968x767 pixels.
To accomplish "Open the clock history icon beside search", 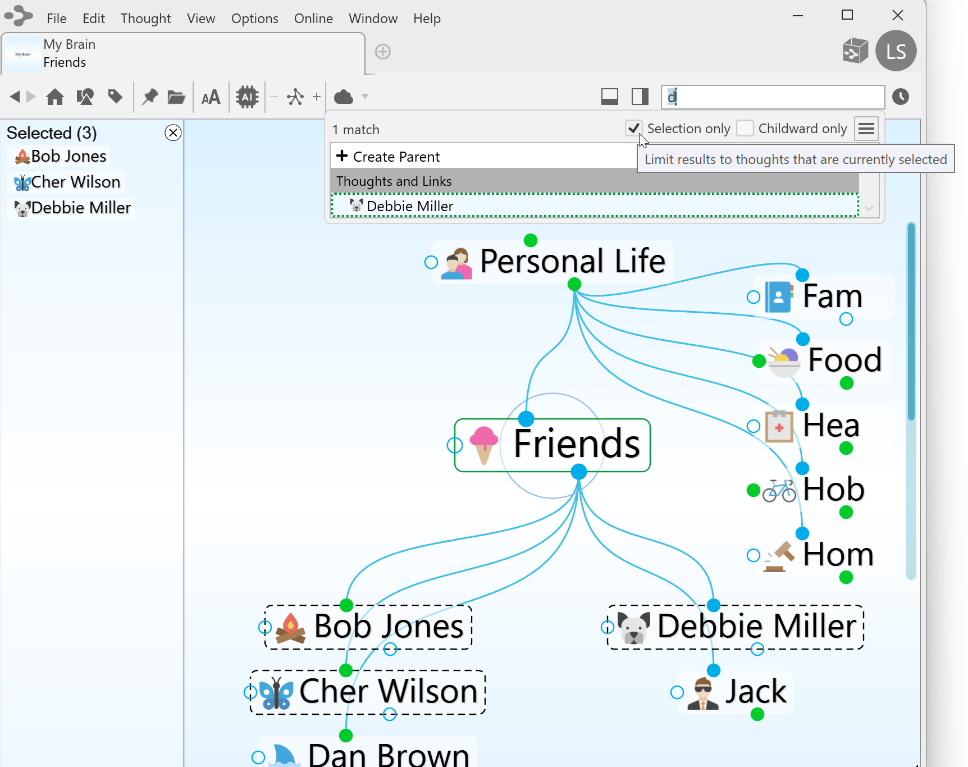I will [901, 97].
